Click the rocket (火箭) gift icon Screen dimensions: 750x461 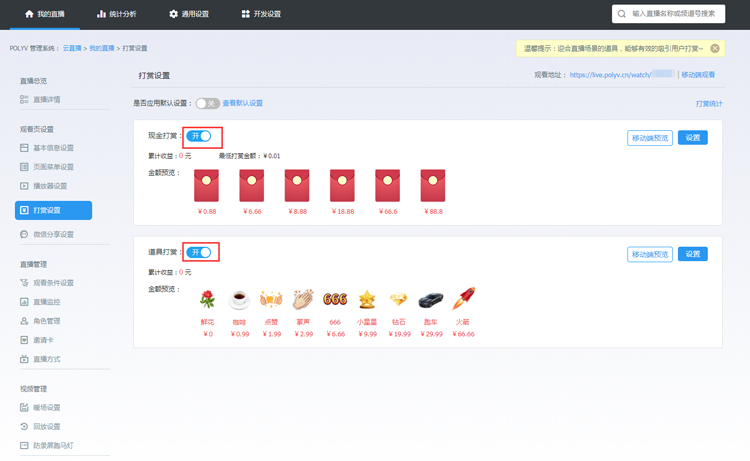pos(463,299)
